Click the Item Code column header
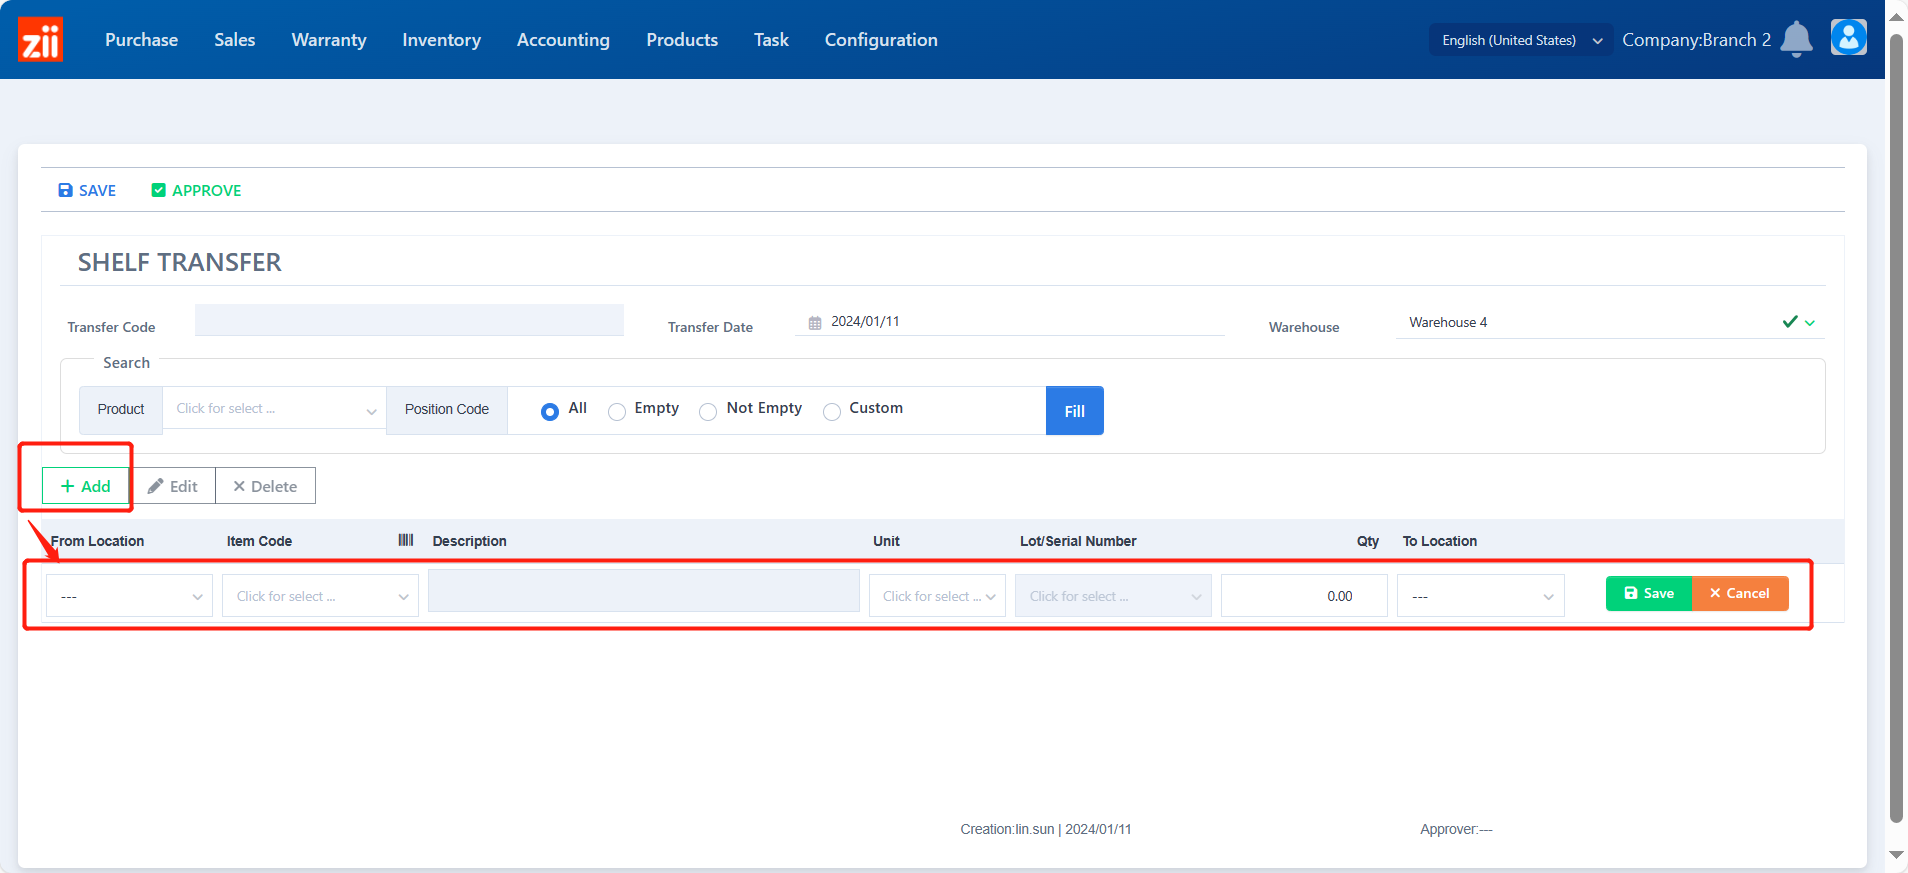This screenshot has width=1908, height=873. (x=259, y=541)
